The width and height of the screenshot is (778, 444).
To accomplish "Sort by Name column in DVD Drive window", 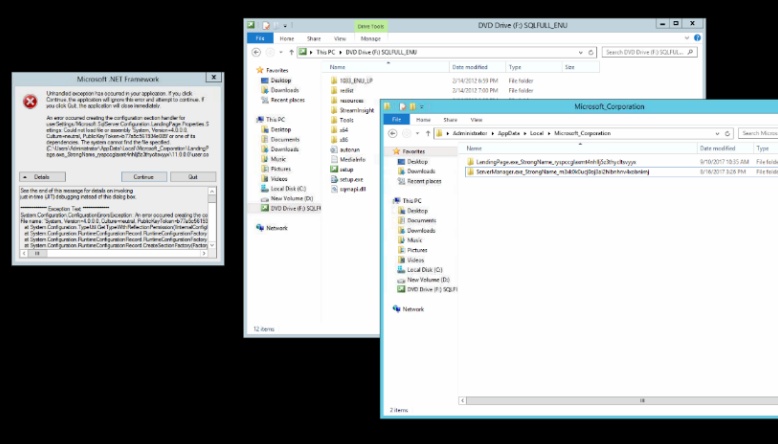I will pyautogui.click(x=338, y=67).
